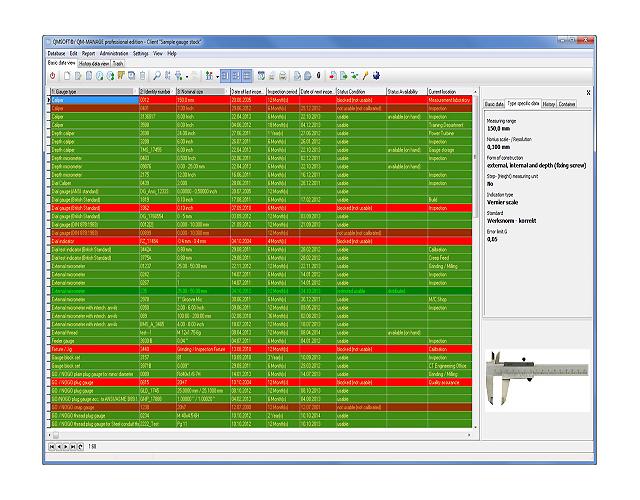Sort by the '1: Gauge type' column header
The image size is (640, 500).
(94, 91)
